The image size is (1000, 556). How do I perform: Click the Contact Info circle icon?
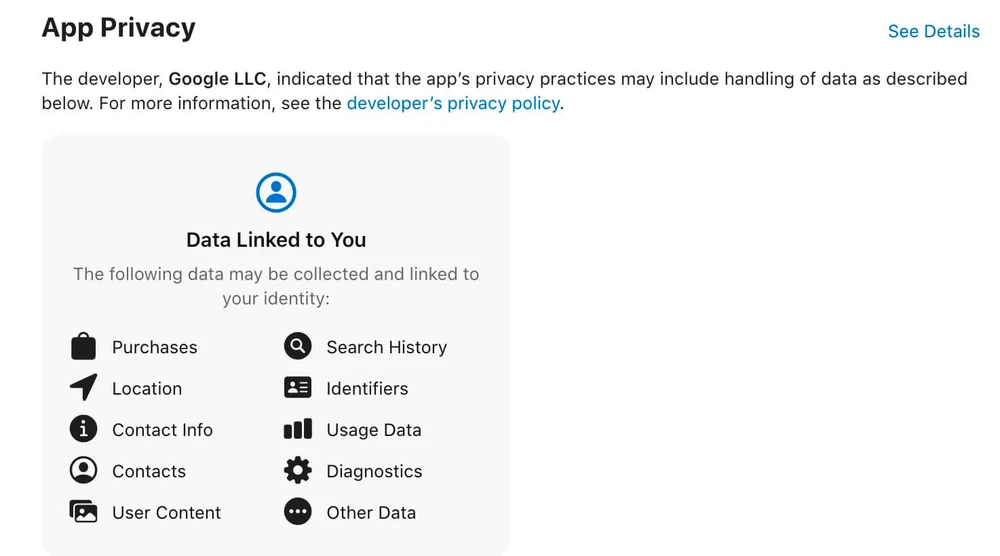coord(83,430)
